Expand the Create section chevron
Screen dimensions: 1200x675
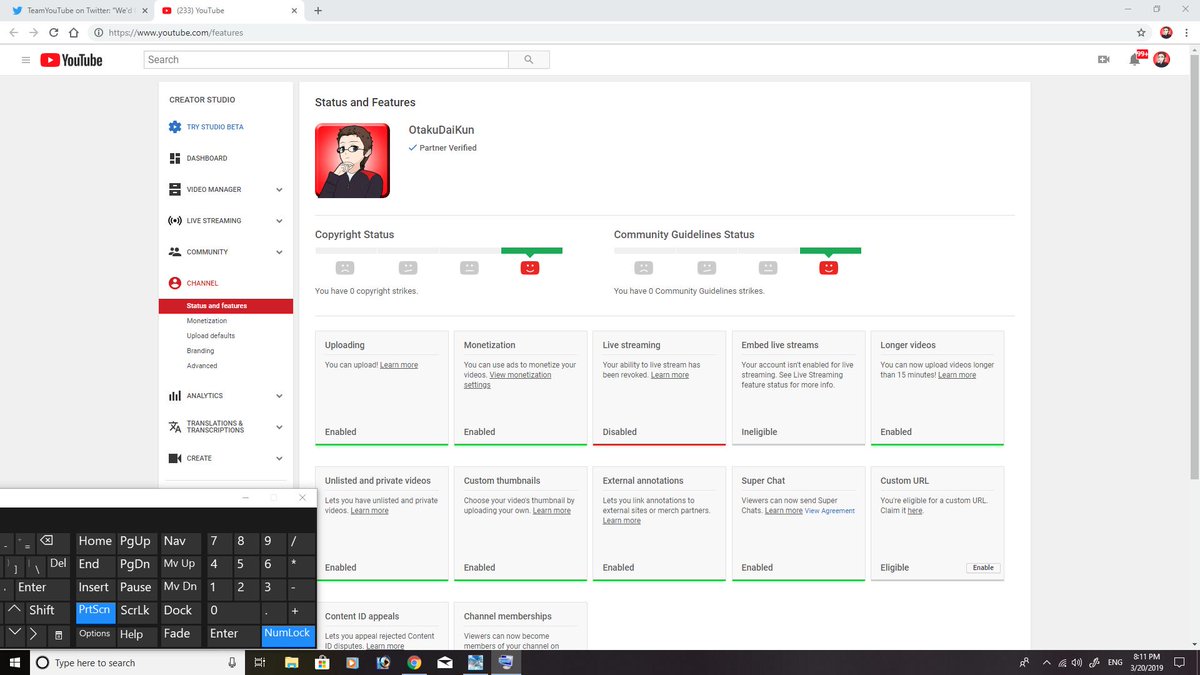point(279,458)
